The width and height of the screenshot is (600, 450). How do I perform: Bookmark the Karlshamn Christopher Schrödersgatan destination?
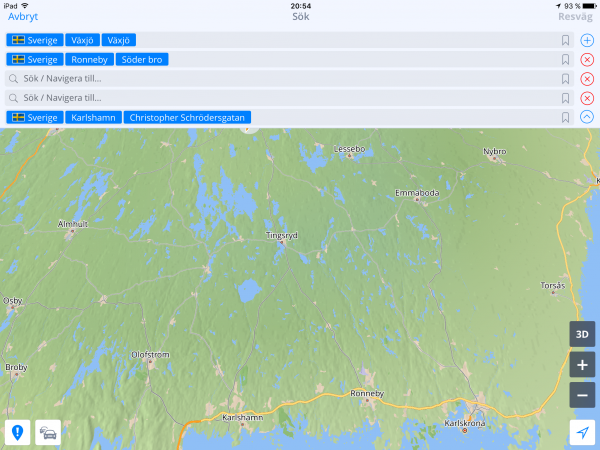(x=565, y=117)
